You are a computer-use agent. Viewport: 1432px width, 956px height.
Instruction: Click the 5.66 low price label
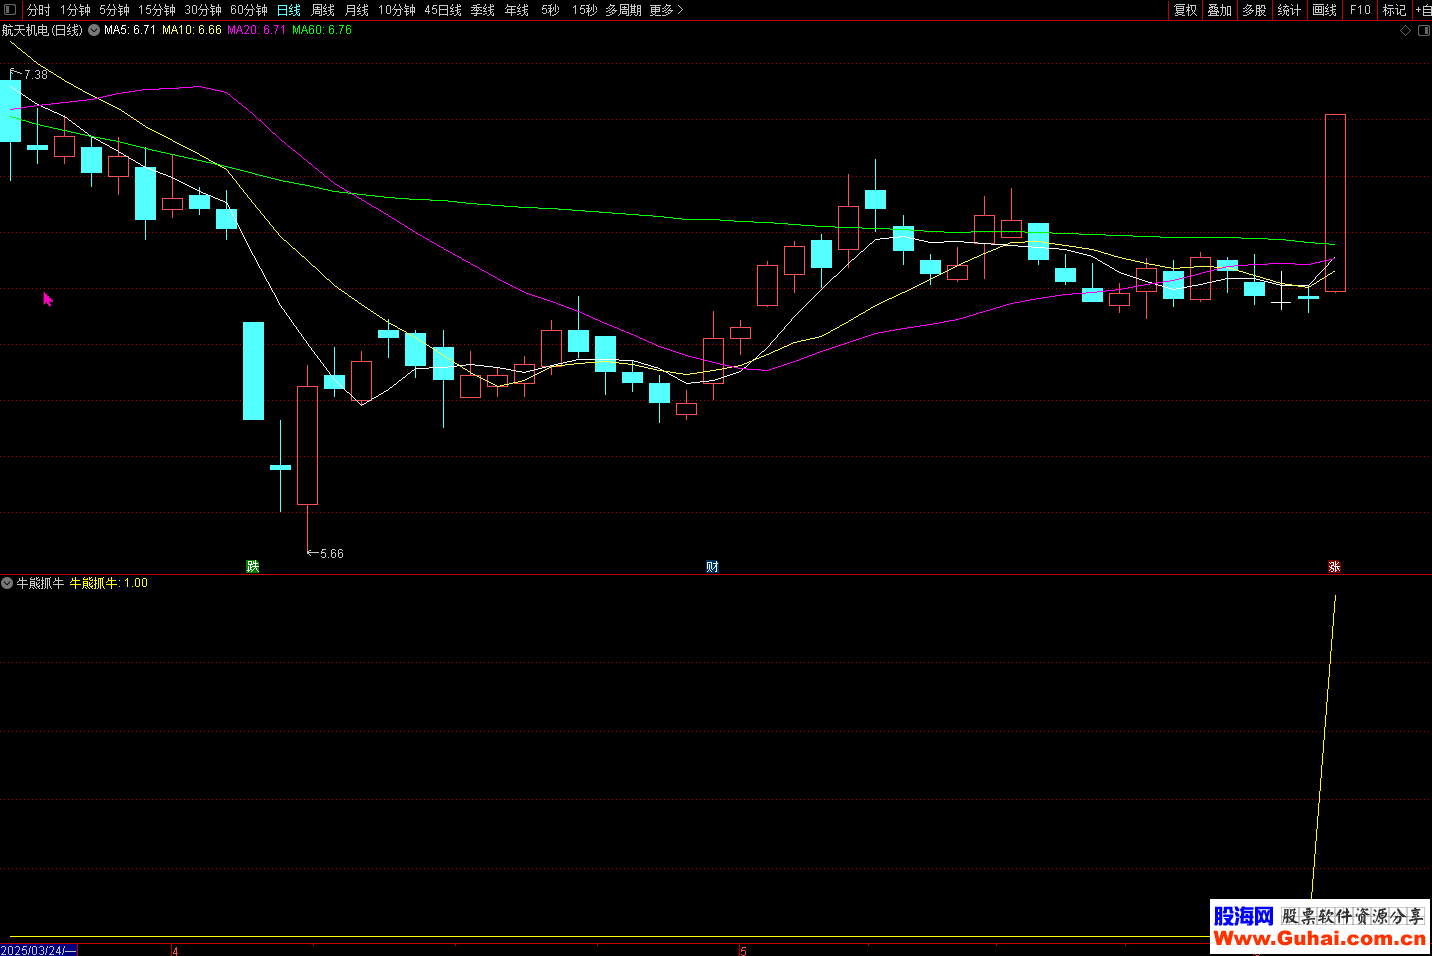pyautogui.click(x=332, y=553)
